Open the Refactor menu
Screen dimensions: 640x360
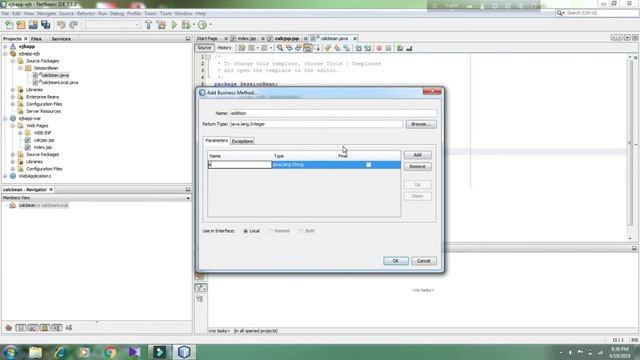pyautogui.click(x=86, y=13)
